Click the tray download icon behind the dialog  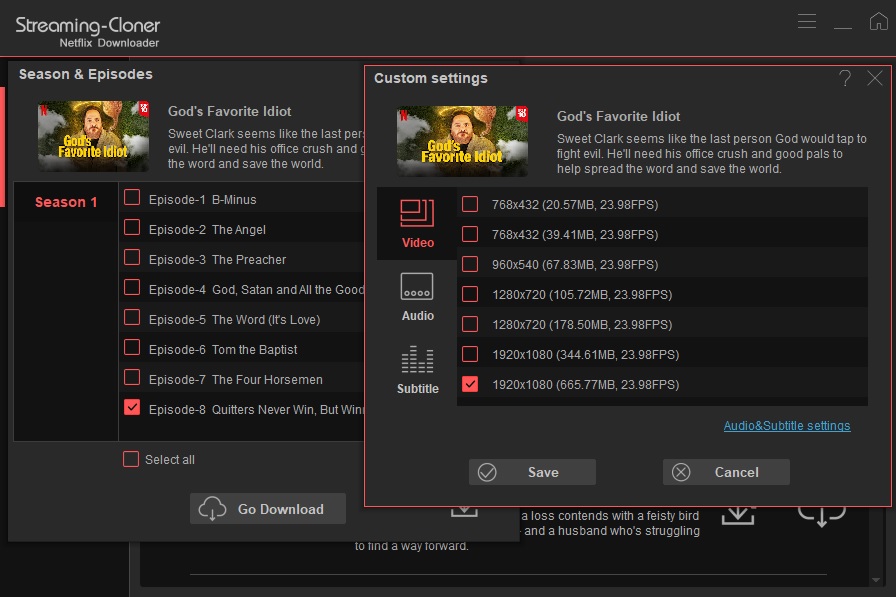pyautogui.click(x=738, y=515)
